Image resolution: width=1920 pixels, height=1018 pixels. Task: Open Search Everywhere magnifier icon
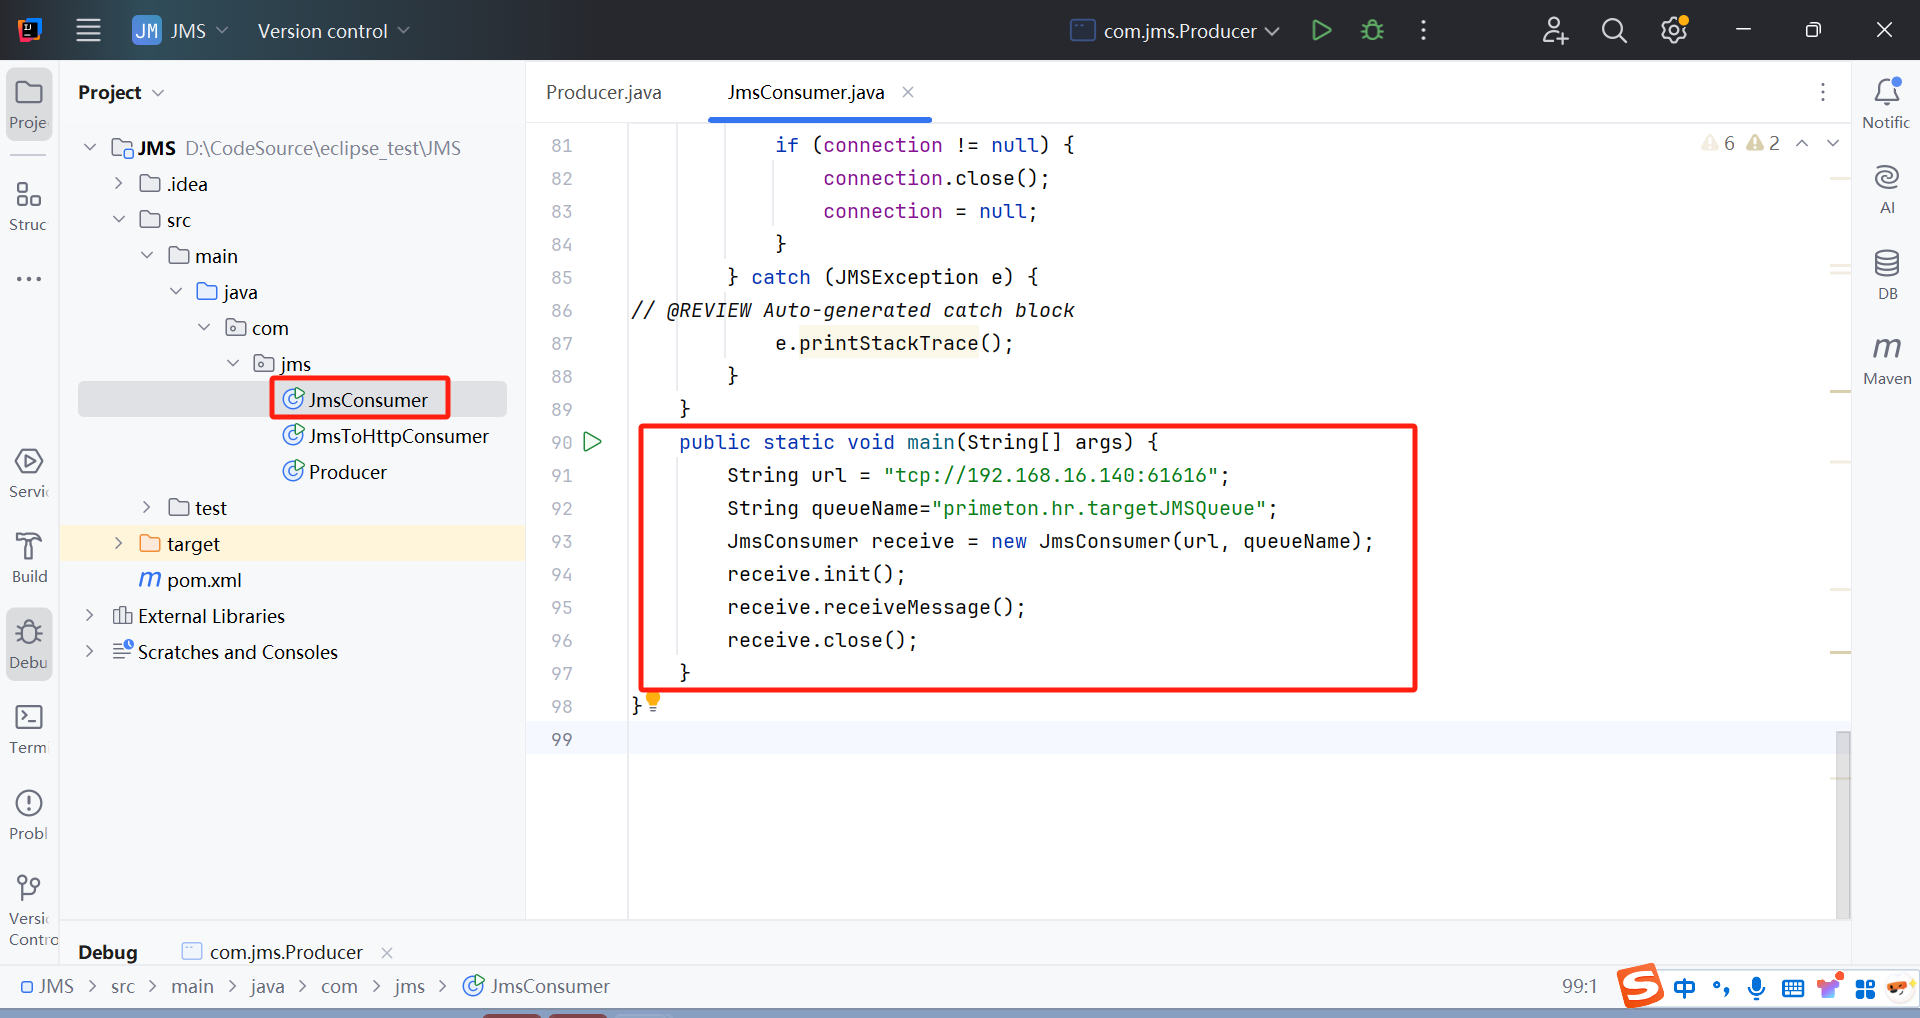pyautogui.click(x=1613, y=30)
